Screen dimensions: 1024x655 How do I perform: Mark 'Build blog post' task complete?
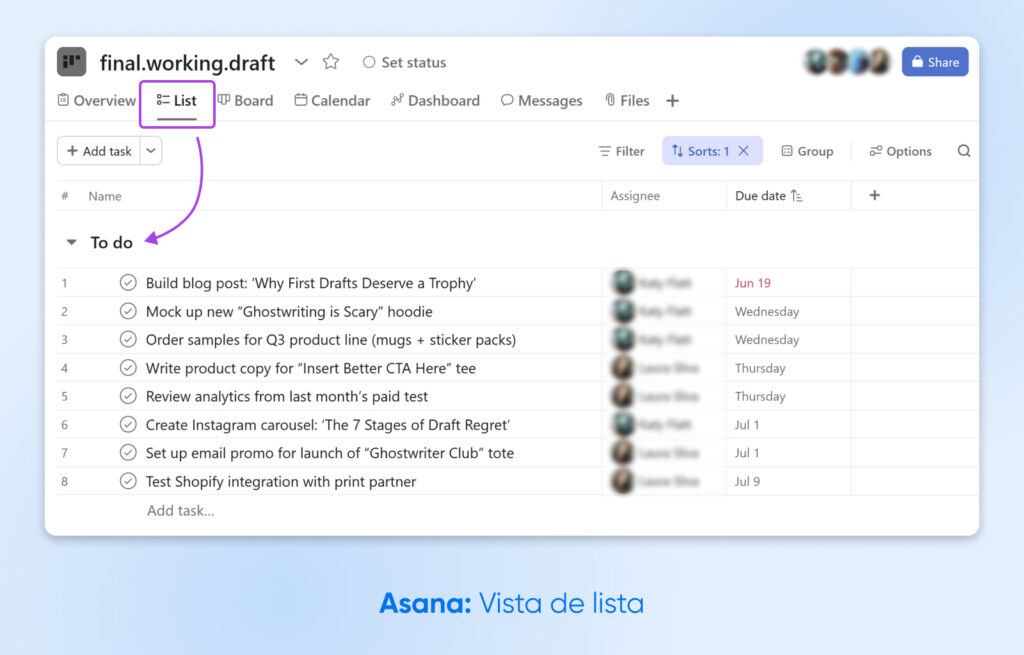click(128, 282)
